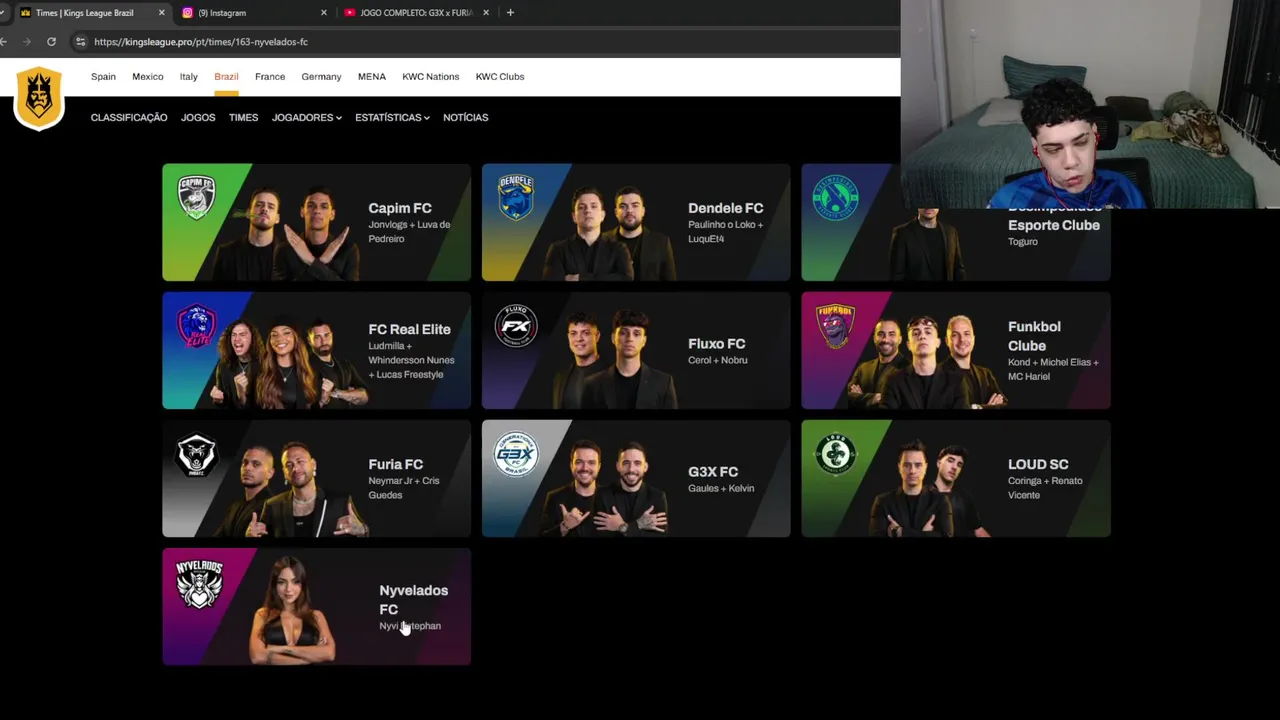Click 'Neymar Jr + Cris Guedes' text

point(404,488)
